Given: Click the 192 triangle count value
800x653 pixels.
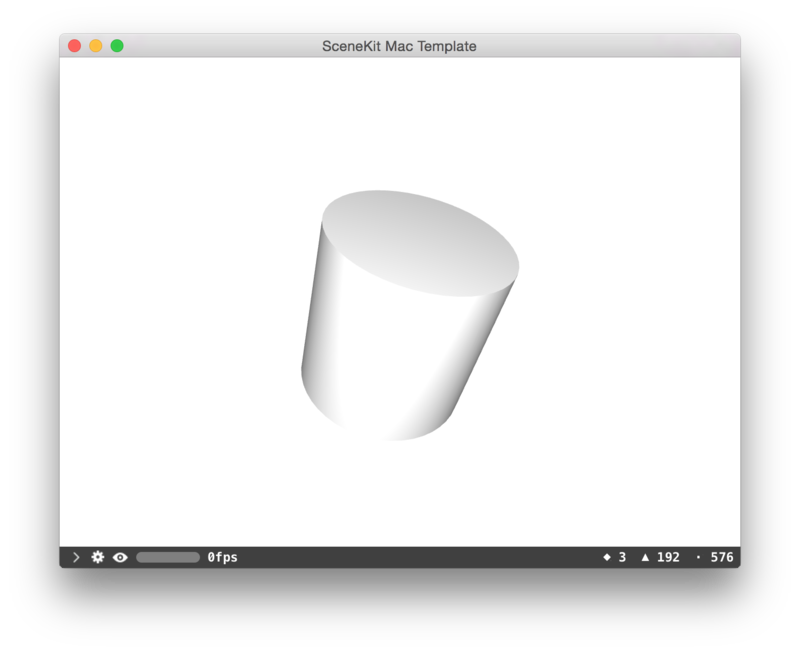Looking at the screenshot, I should click(668, 557).
